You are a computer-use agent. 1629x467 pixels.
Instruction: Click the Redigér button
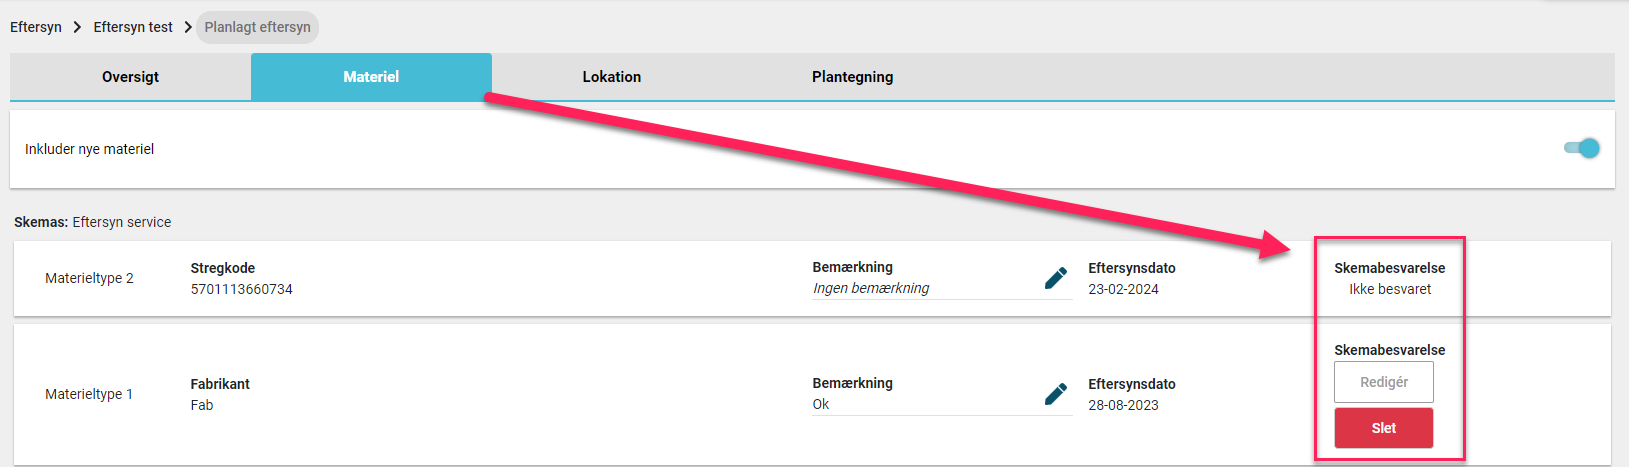1384,382
